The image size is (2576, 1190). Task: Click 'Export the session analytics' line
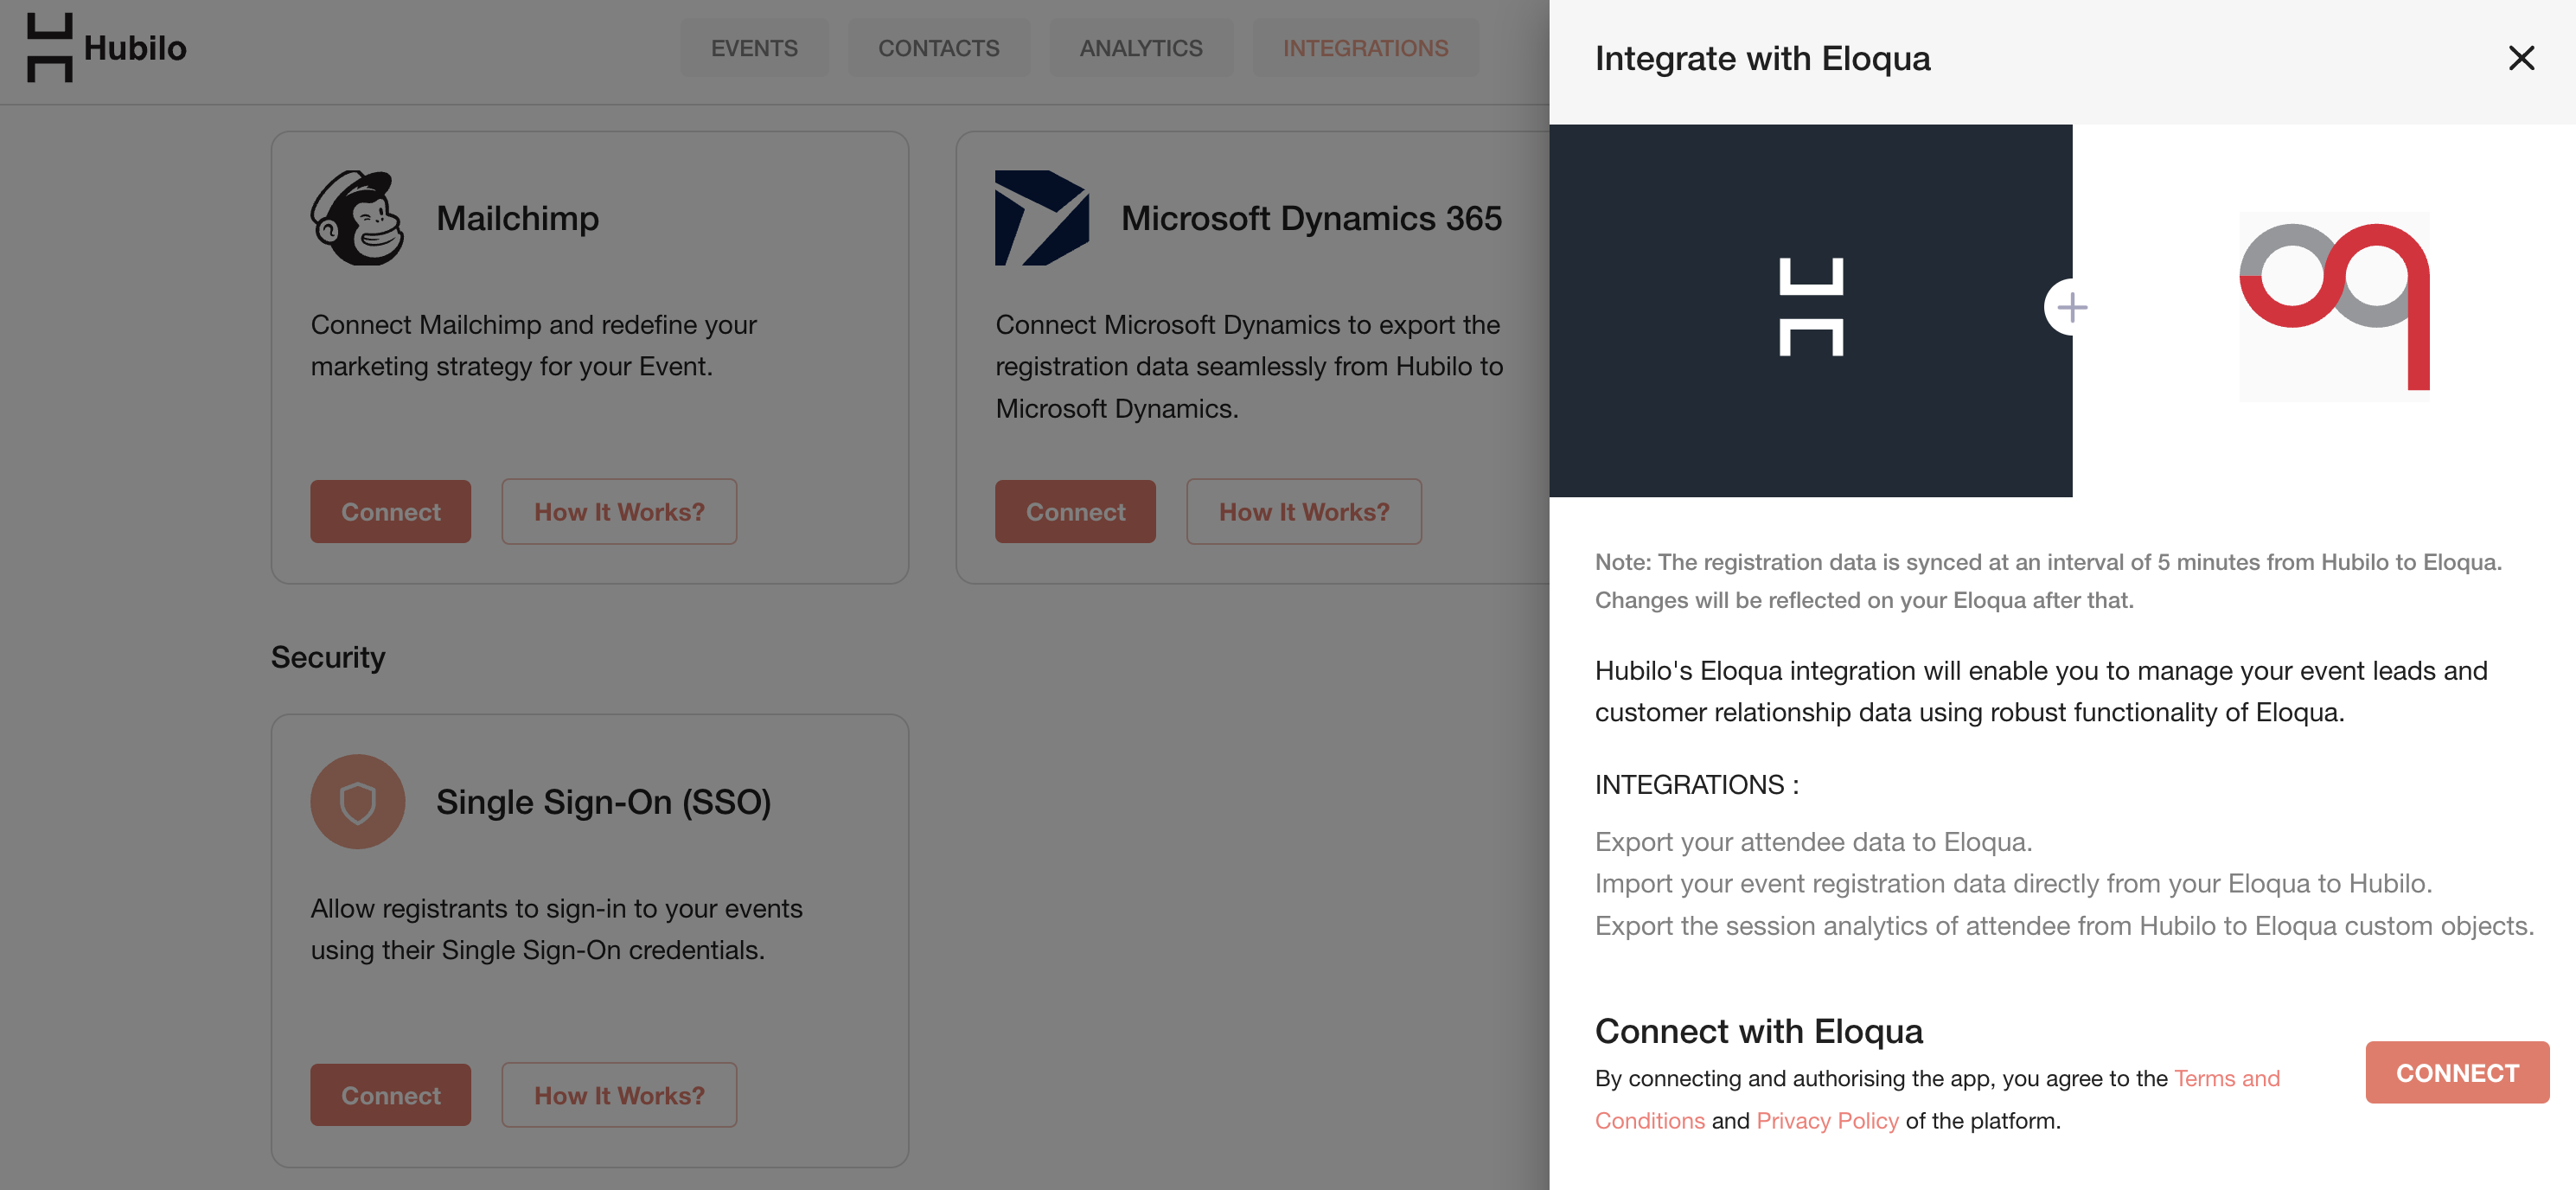pos(2064,925)
